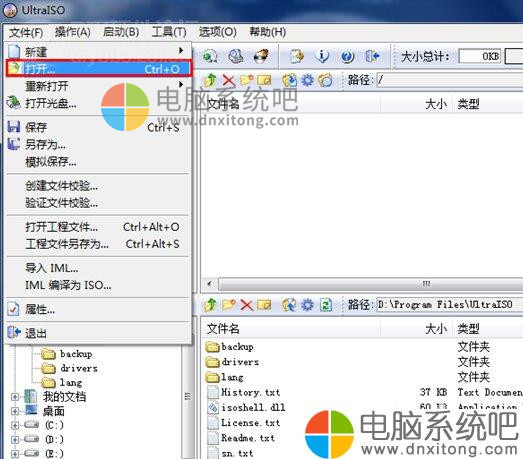Click the burn CD image toolbar icon
Screen dimensions: 523x459
261,56
